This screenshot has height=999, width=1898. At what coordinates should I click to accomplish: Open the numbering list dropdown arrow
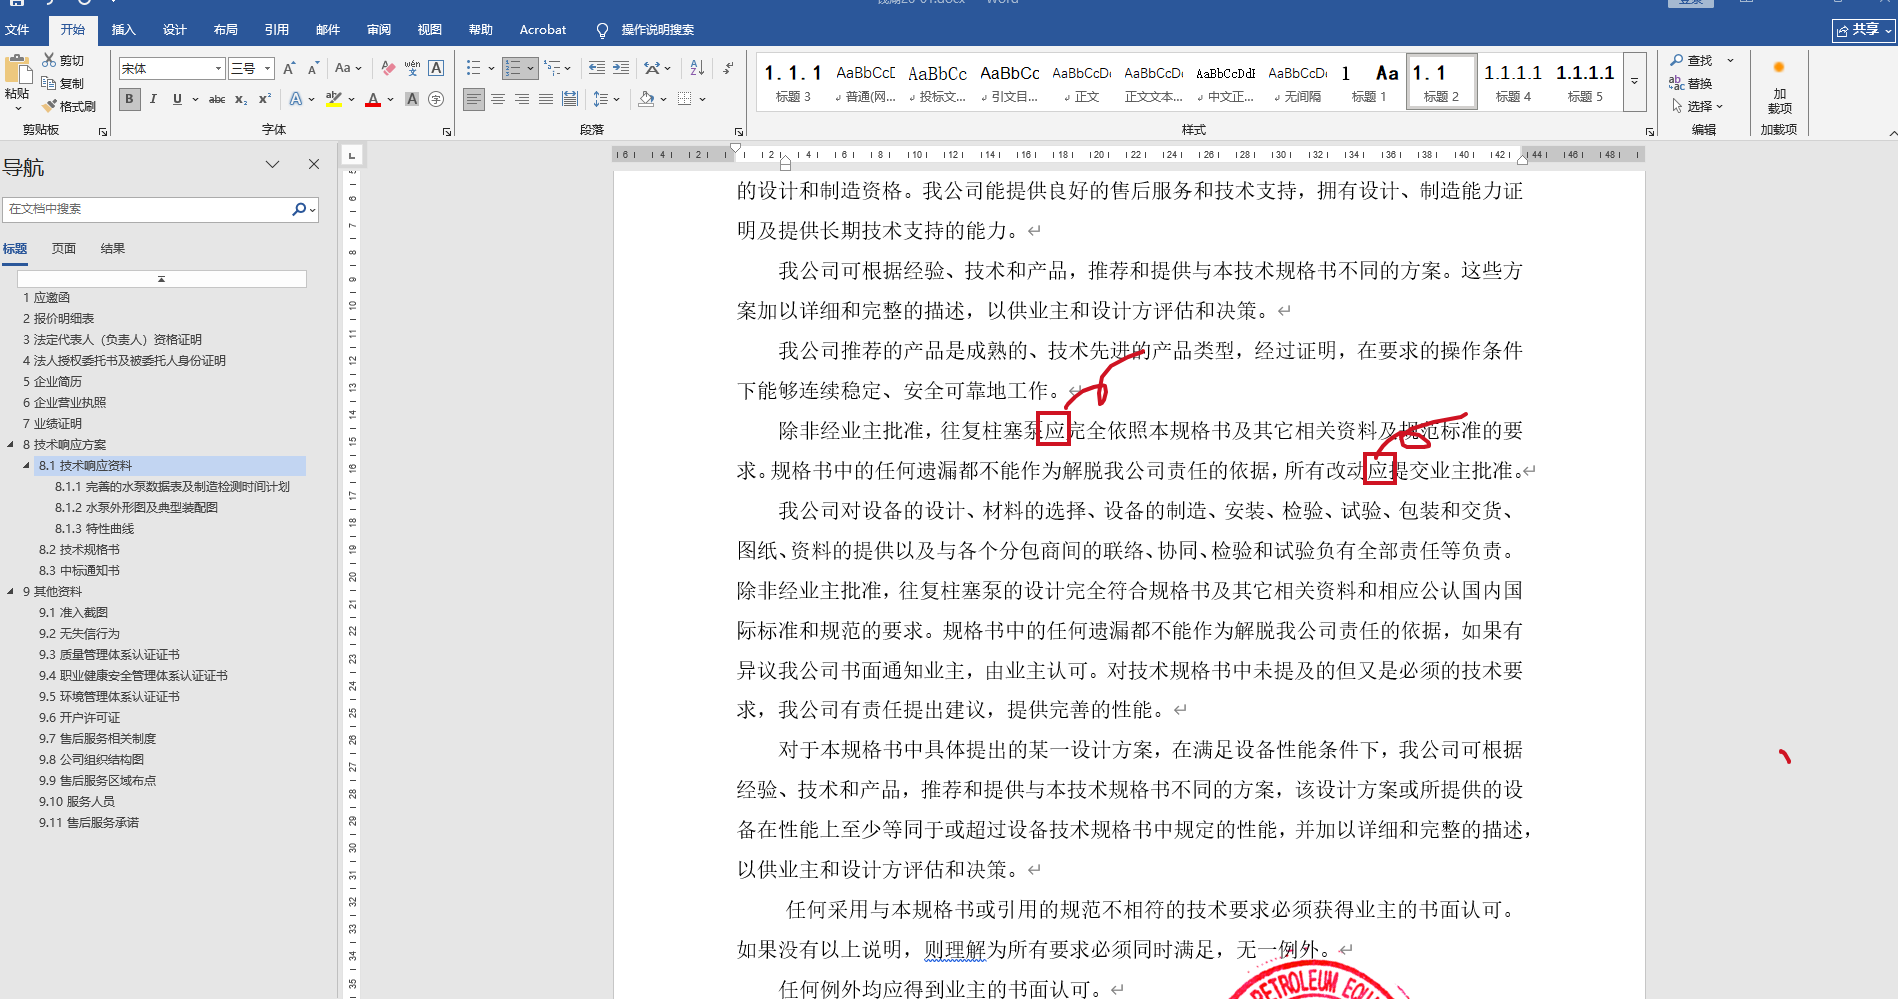[528, 68]
